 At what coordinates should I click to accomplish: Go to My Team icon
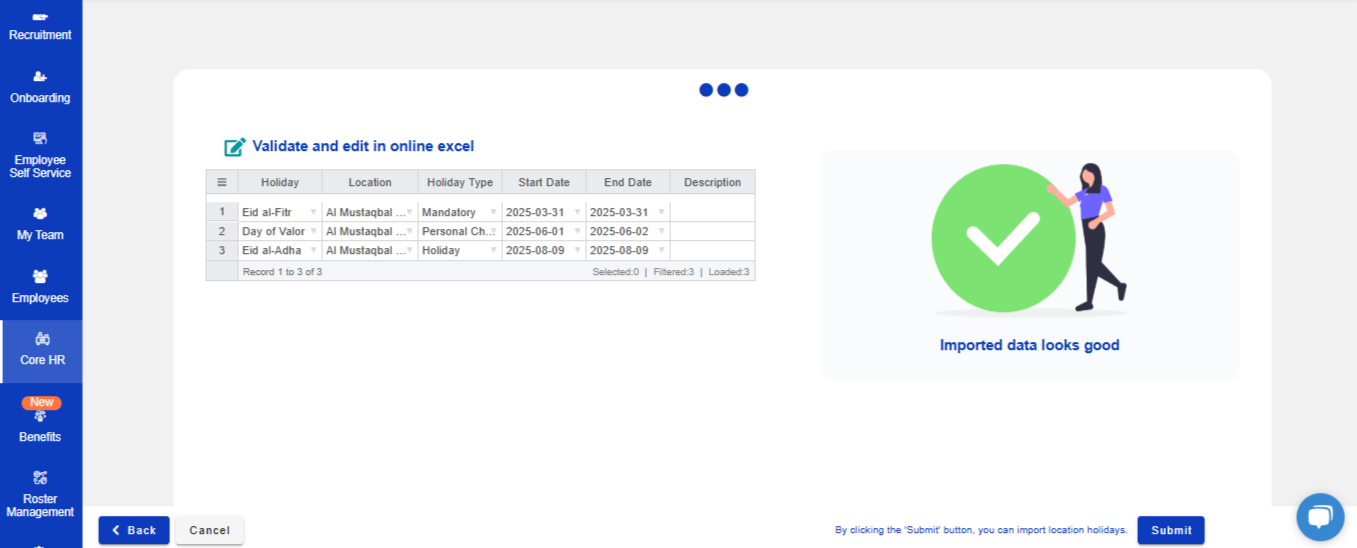40,214
